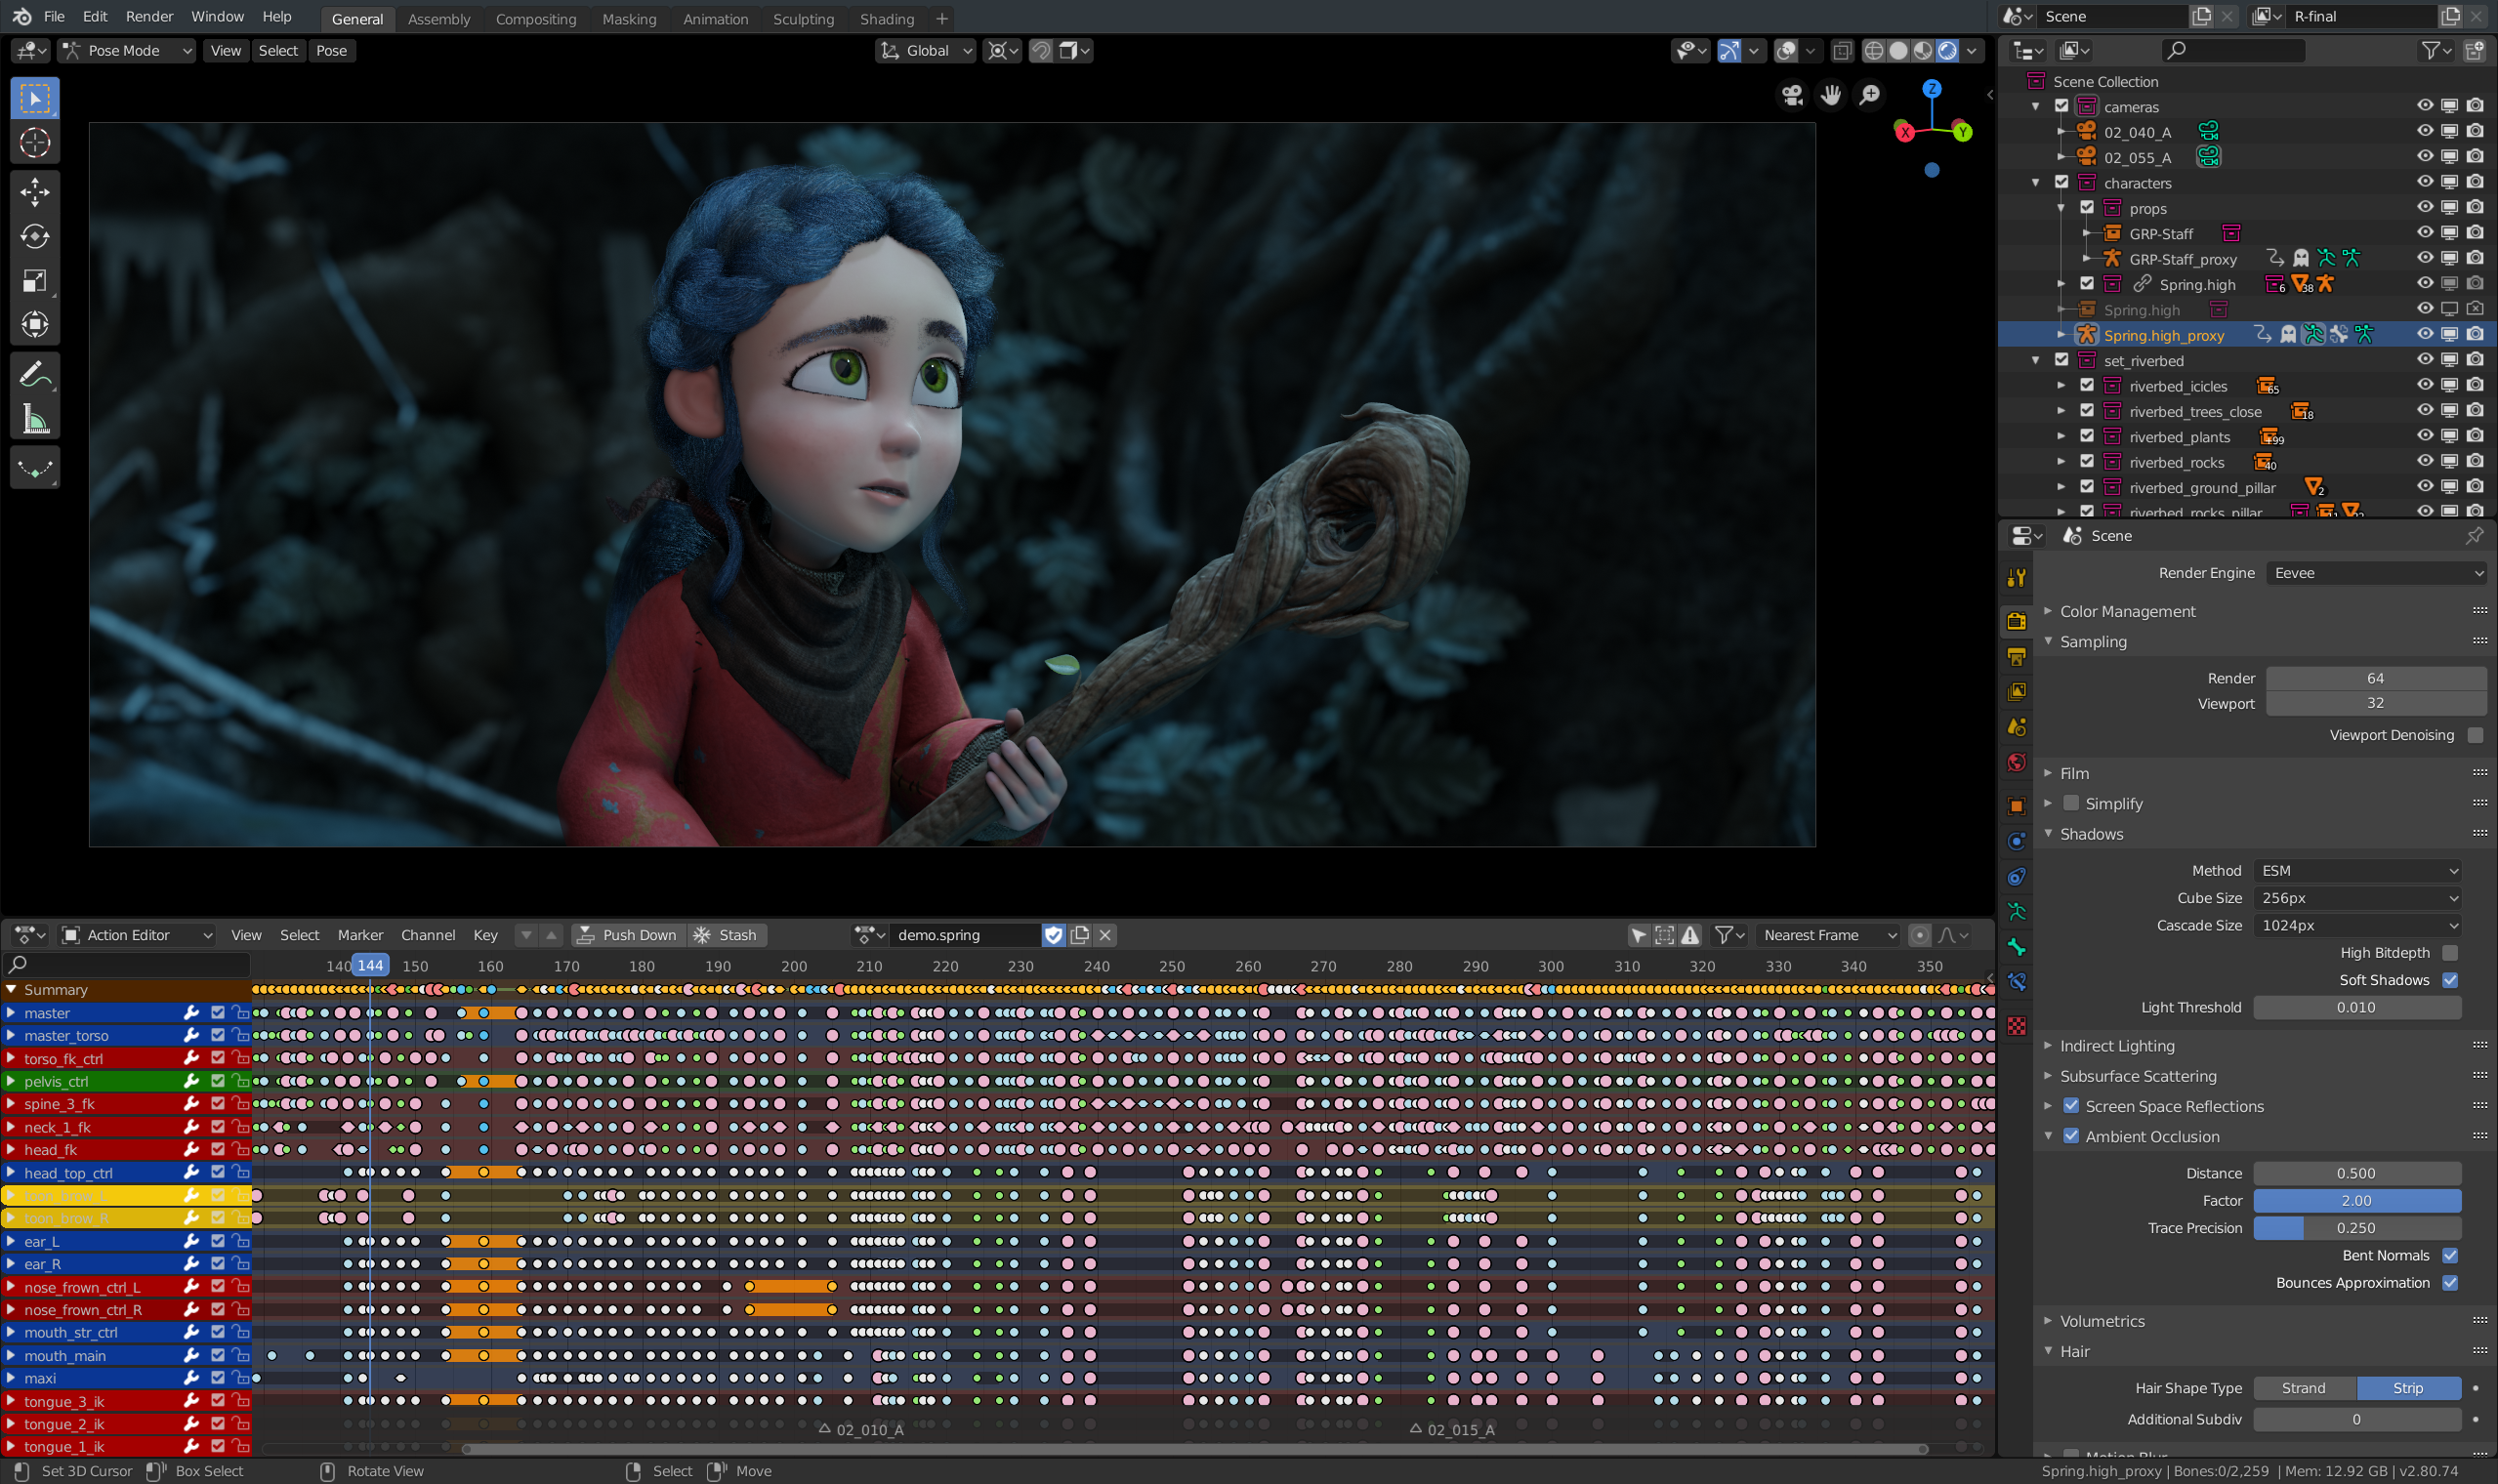Click the camera view toggle icon
Screen dimensions: 2498x1484
click(1792, 95)
